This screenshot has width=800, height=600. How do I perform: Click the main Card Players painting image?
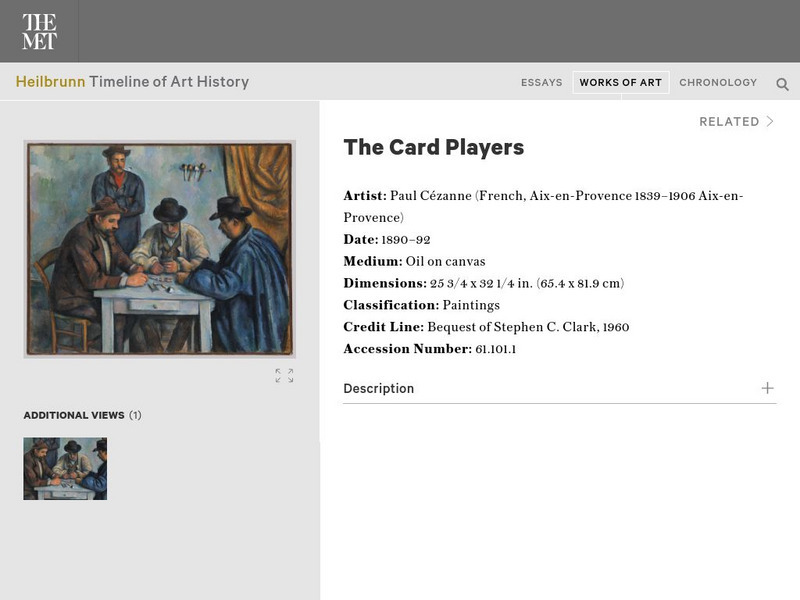click(x=160, y=249)
